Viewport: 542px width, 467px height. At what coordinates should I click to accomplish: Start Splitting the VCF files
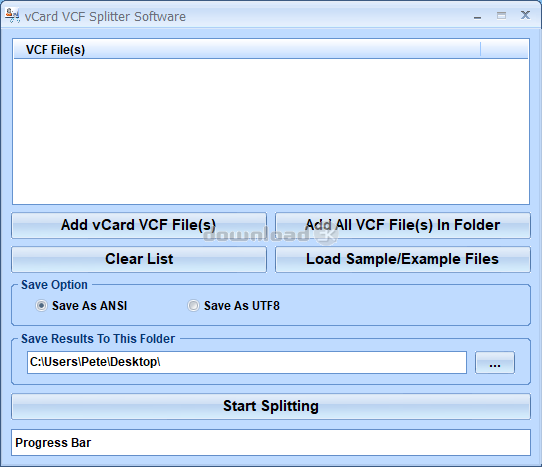[271, 407]
